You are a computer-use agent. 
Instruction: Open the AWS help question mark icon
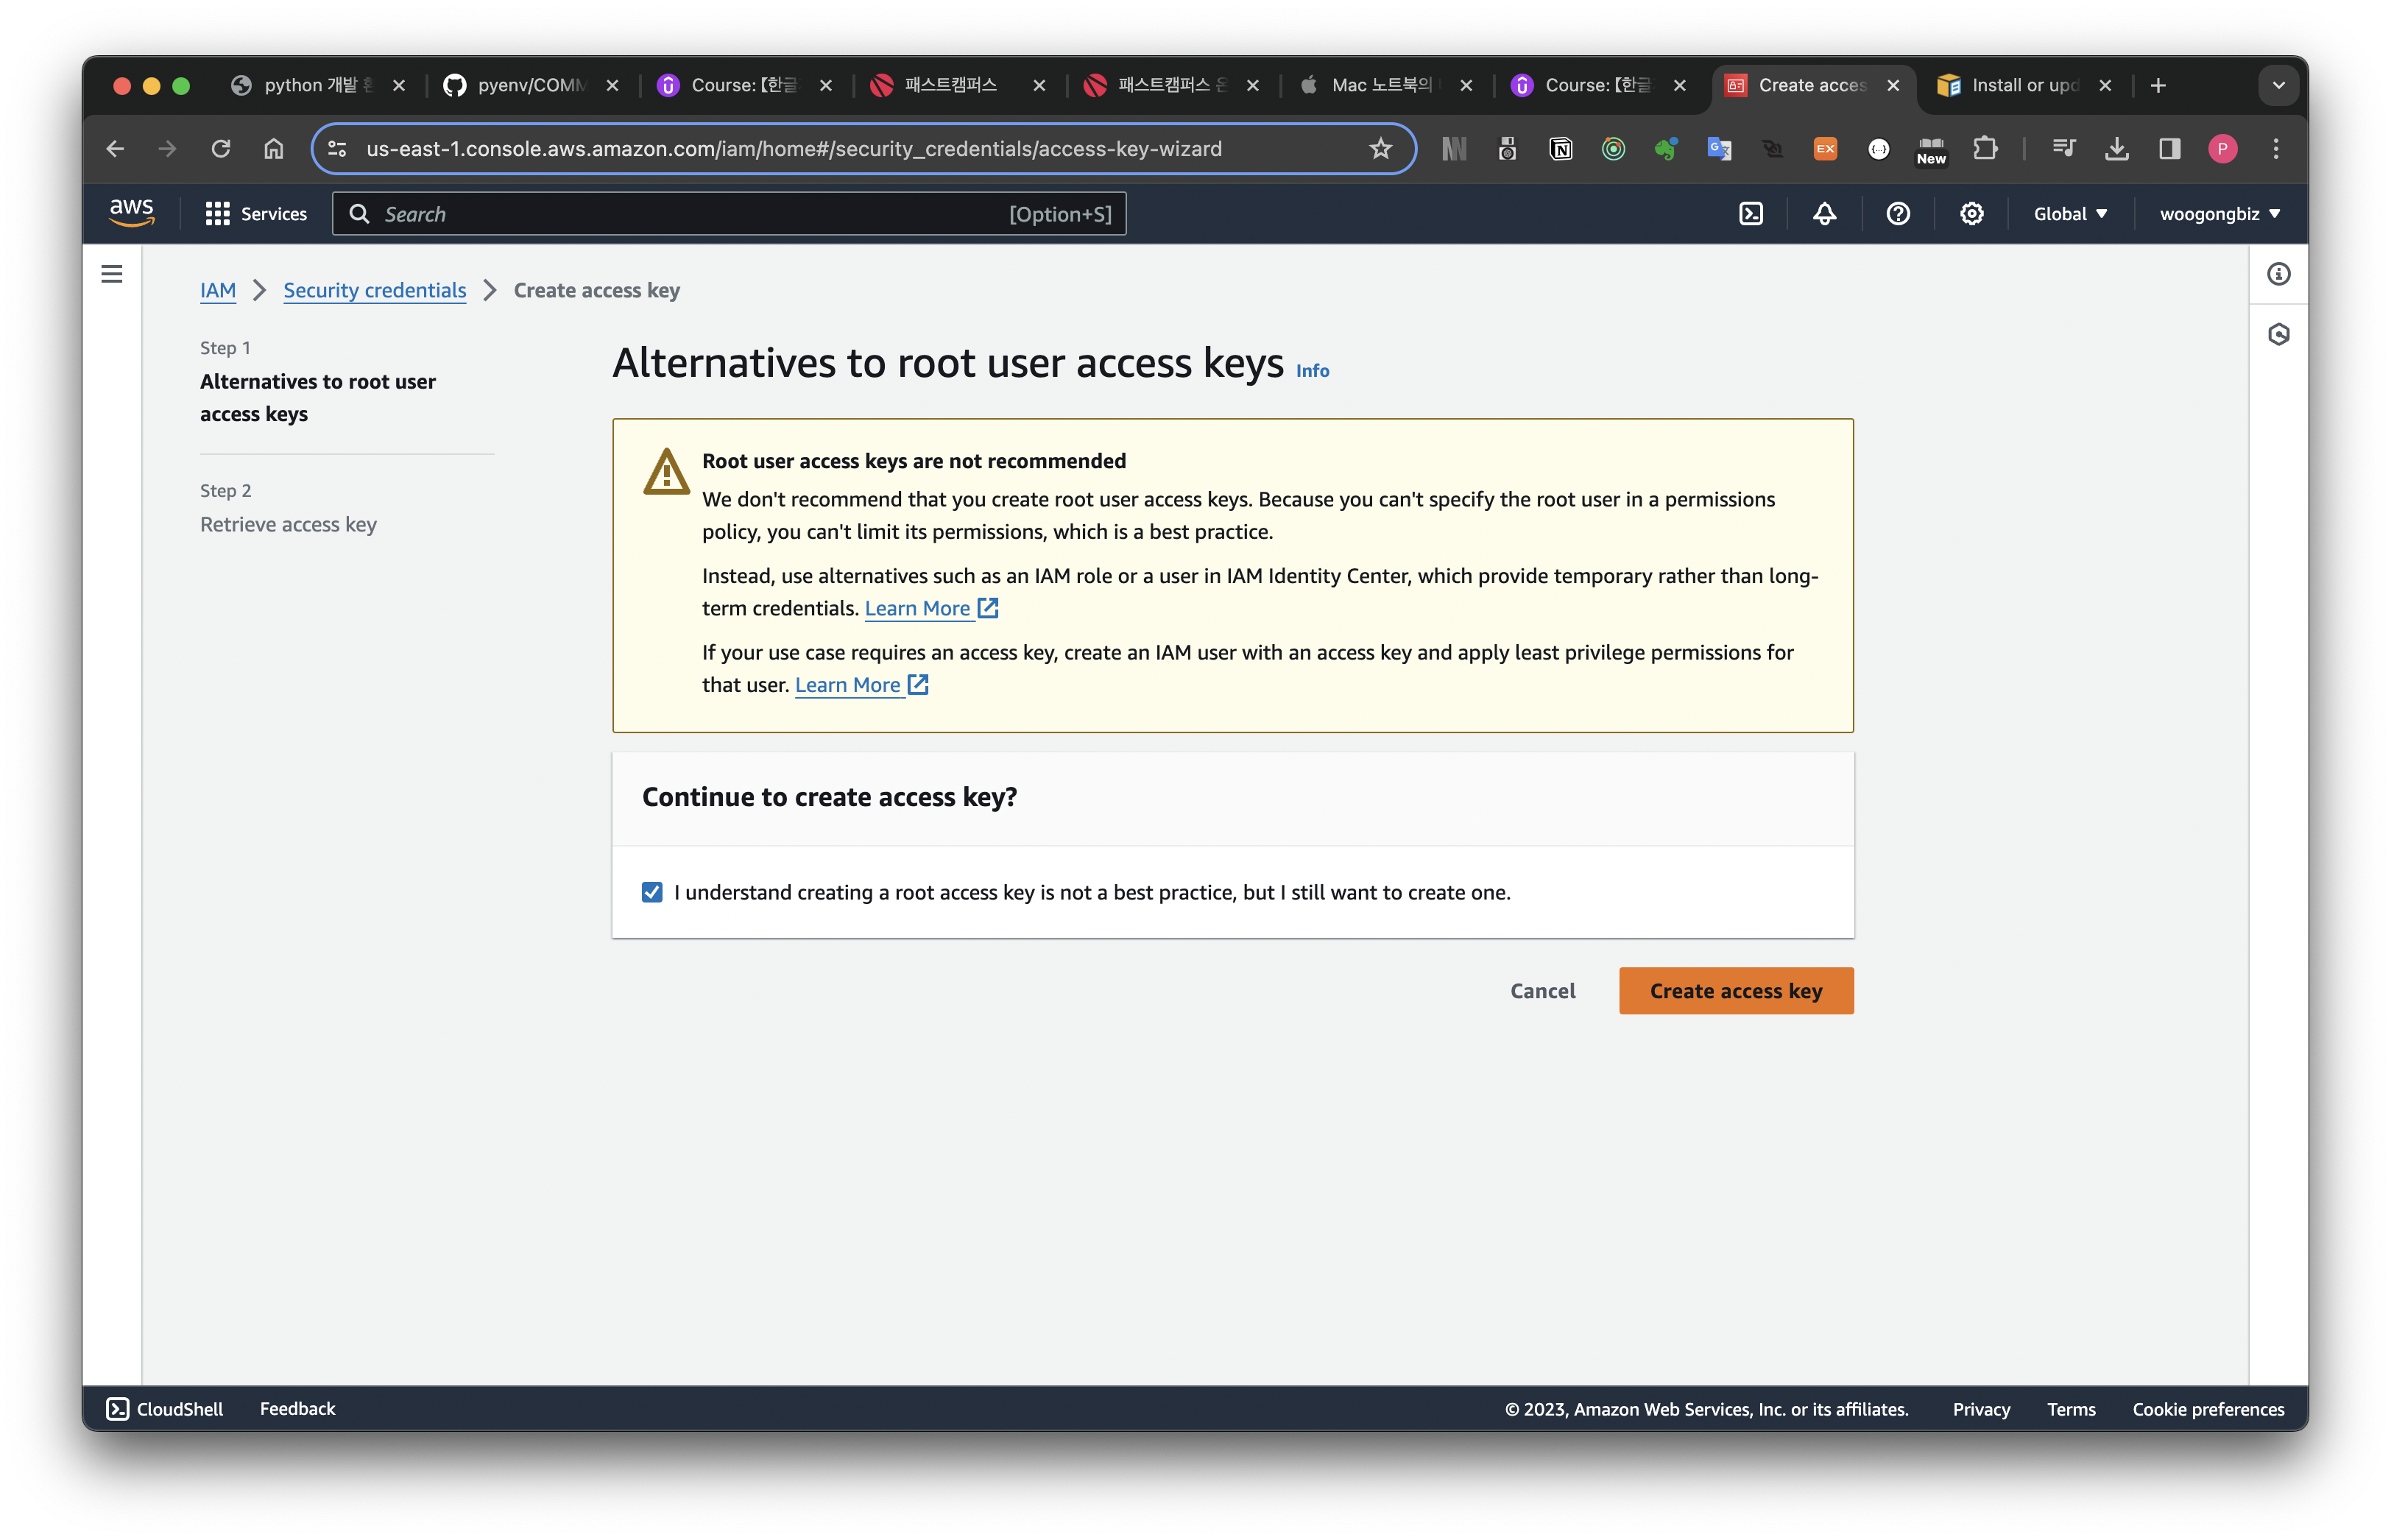(1897, 214)
